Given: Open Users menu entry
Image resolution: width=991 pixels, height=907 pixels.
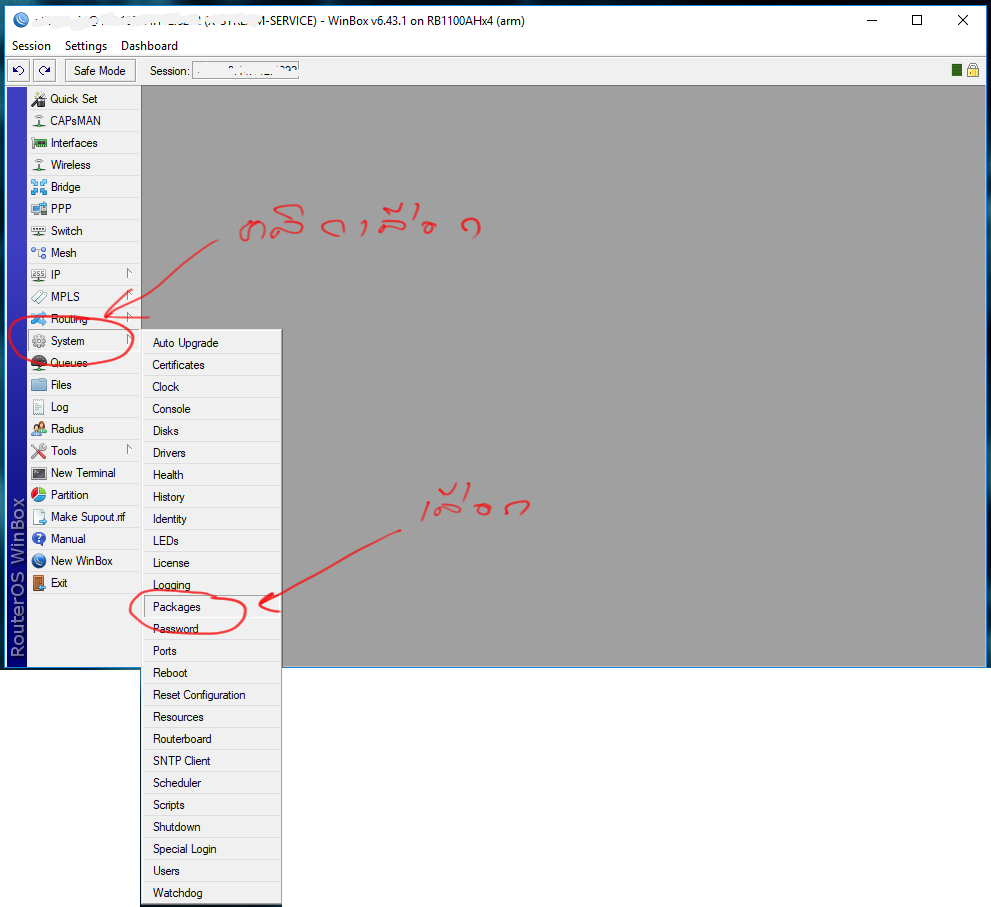Looking at the screenshot, I should click(212, 871).
